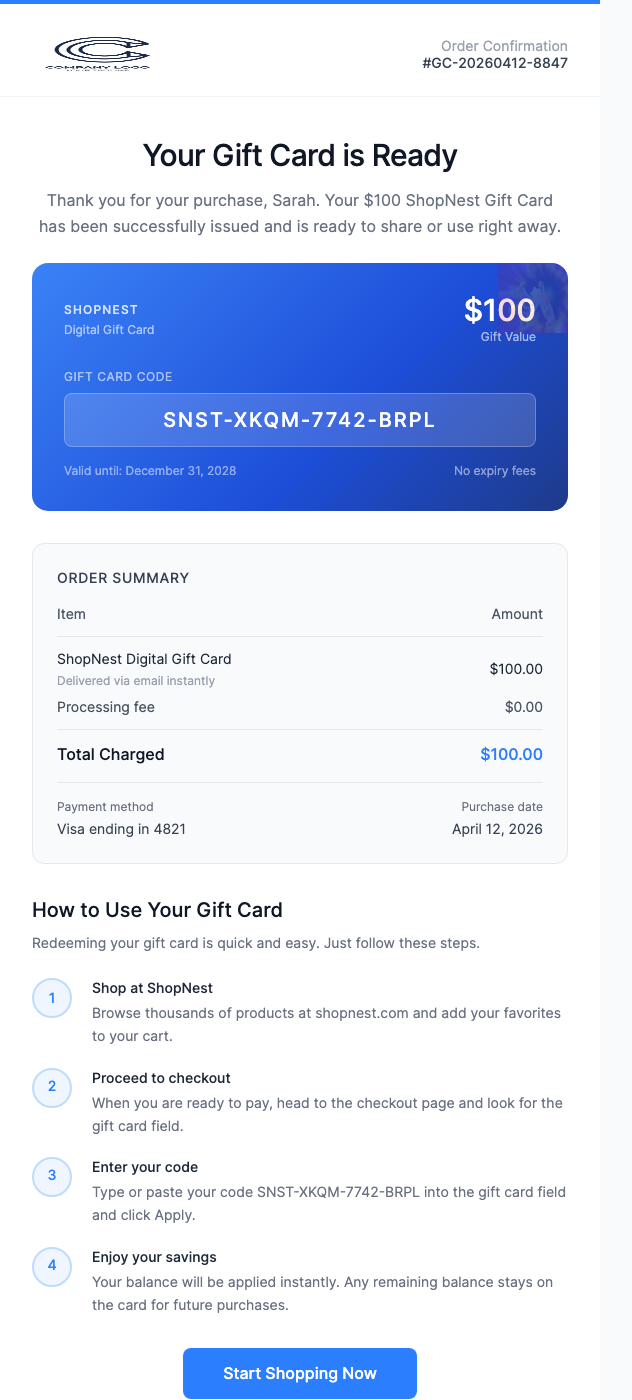Click the Start Shopping Now button
The height and width of the screenshot is (1400, 632).
point(300,1373)
